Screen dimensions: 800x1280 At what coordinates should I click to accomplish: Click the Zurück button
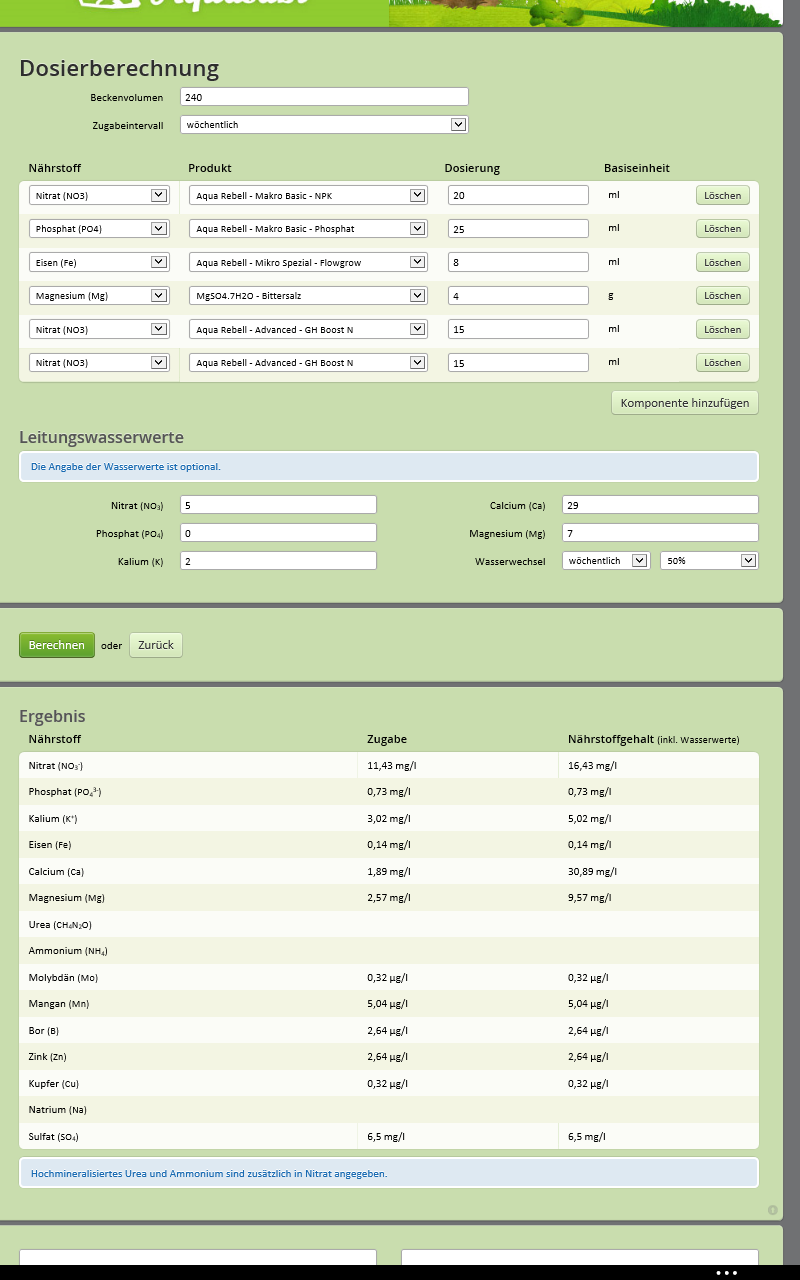(x=156, y=645)
